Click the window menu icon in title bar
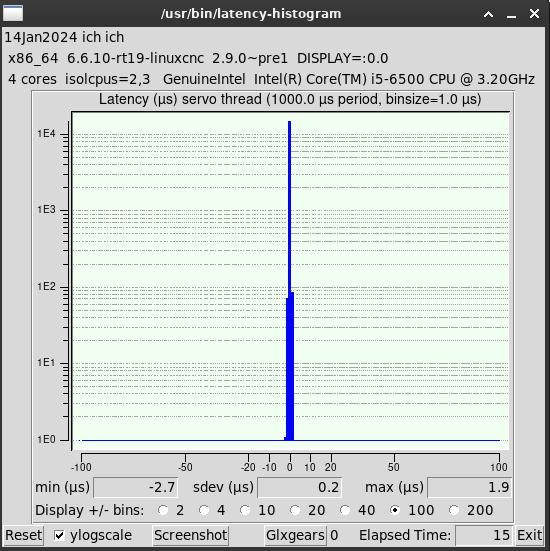 pyautogui.click(x=13, y=13)
